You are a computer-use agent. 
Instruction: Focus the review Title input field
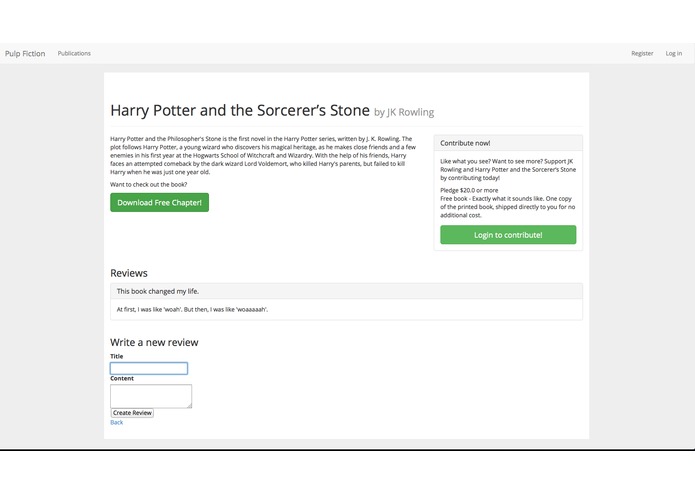149,368
